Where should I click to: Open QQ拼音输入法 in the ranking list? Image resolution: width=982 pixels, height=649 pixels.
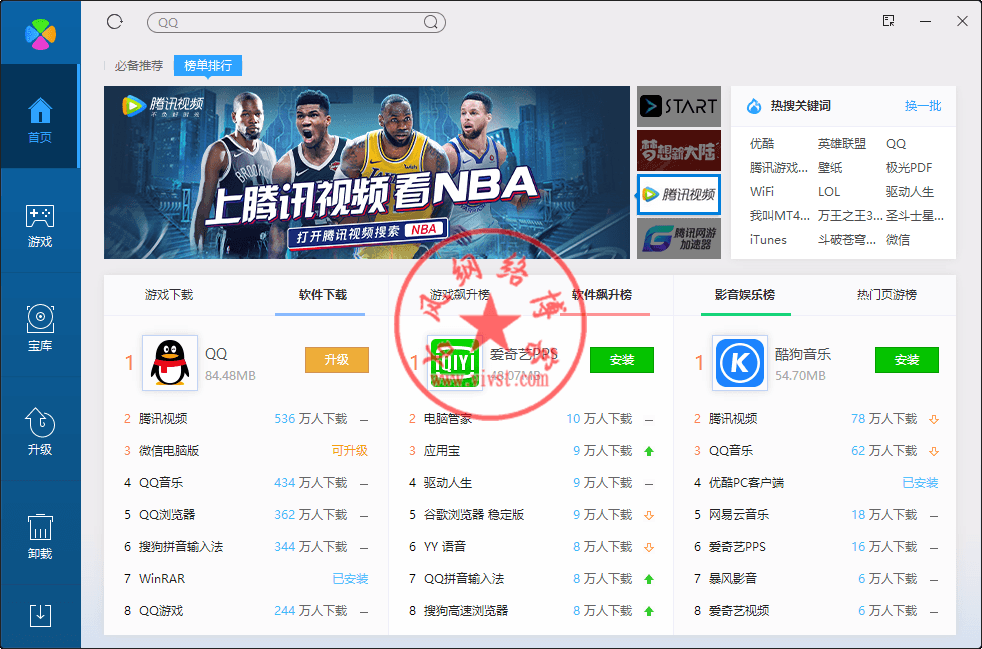[464, 578]
